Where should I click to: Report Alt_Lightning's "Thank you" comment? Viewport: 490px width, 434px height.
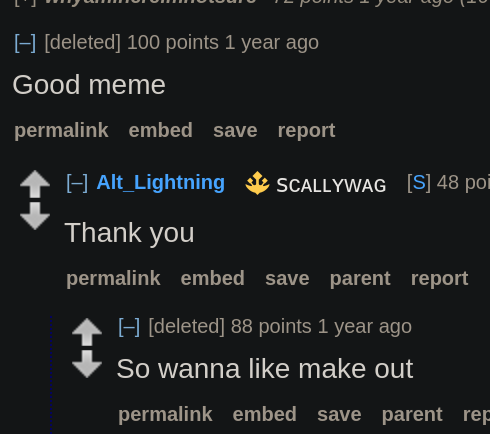click(x=439, y=279)
